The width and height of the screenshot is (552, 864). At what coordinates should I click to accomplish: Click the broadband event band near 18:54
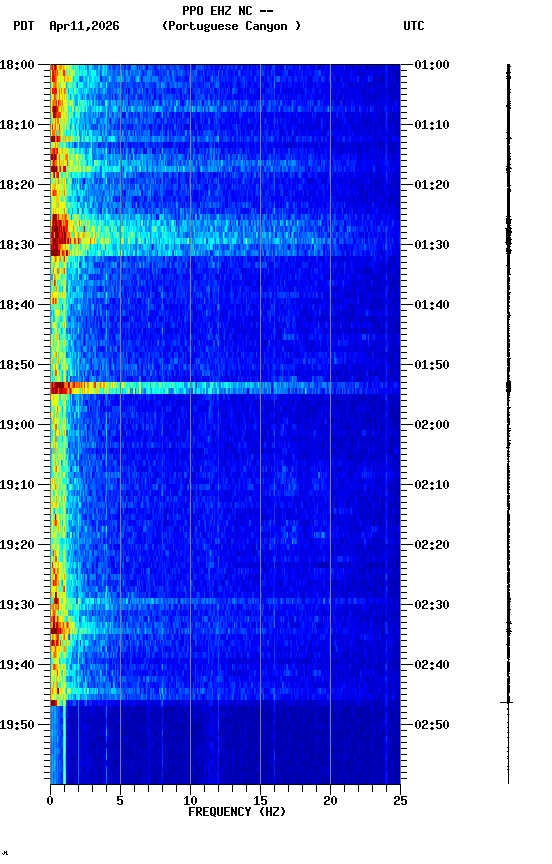[225, 388]
